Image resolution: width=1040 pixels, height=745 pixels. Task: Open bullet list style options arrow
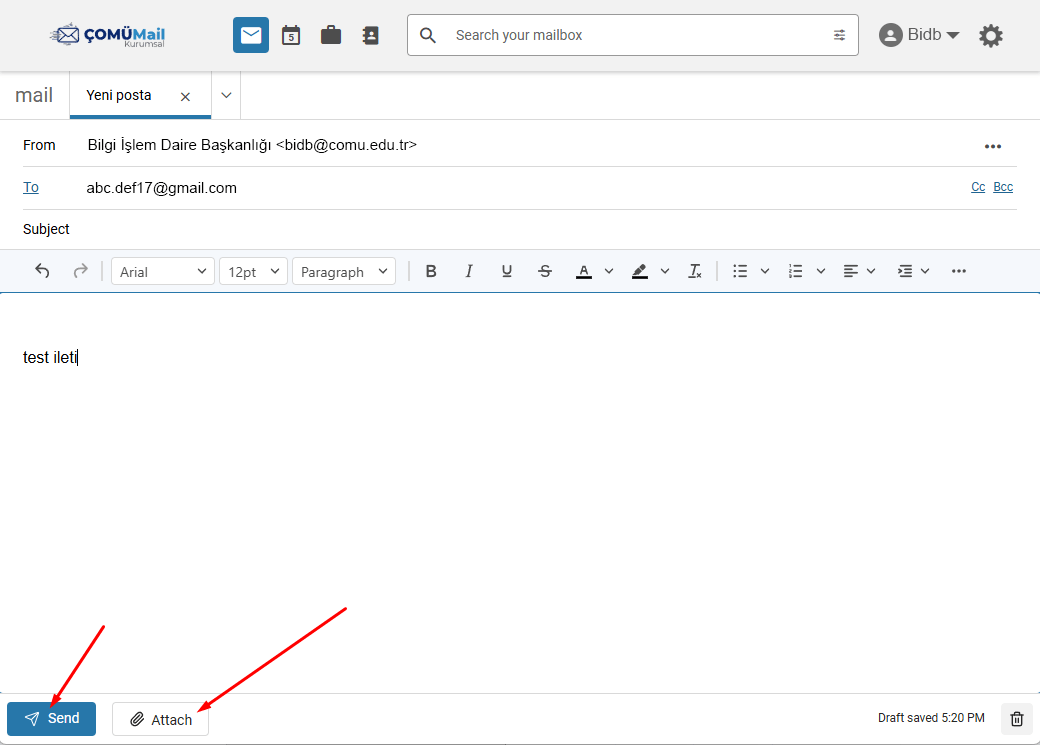[x=765, y=271]
